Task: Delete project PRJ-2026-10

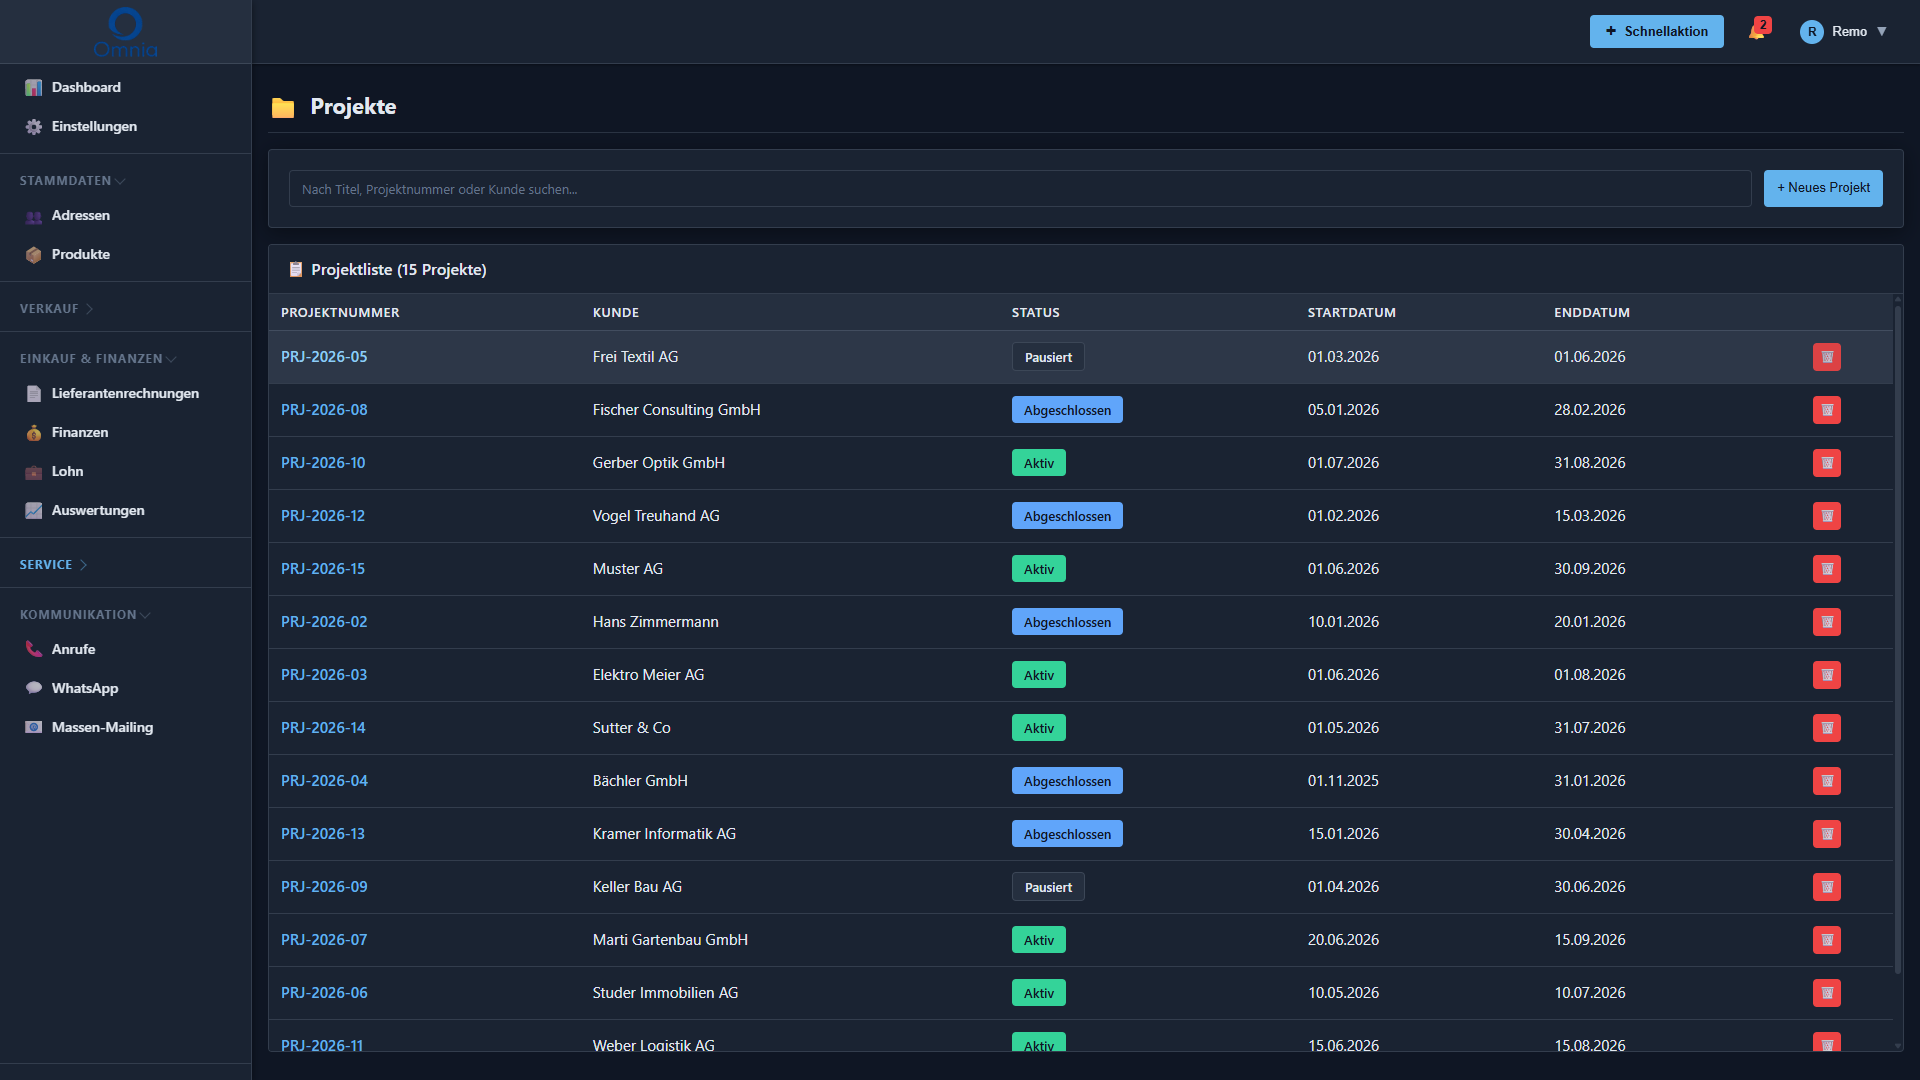Action: [x=1826, y=463]
